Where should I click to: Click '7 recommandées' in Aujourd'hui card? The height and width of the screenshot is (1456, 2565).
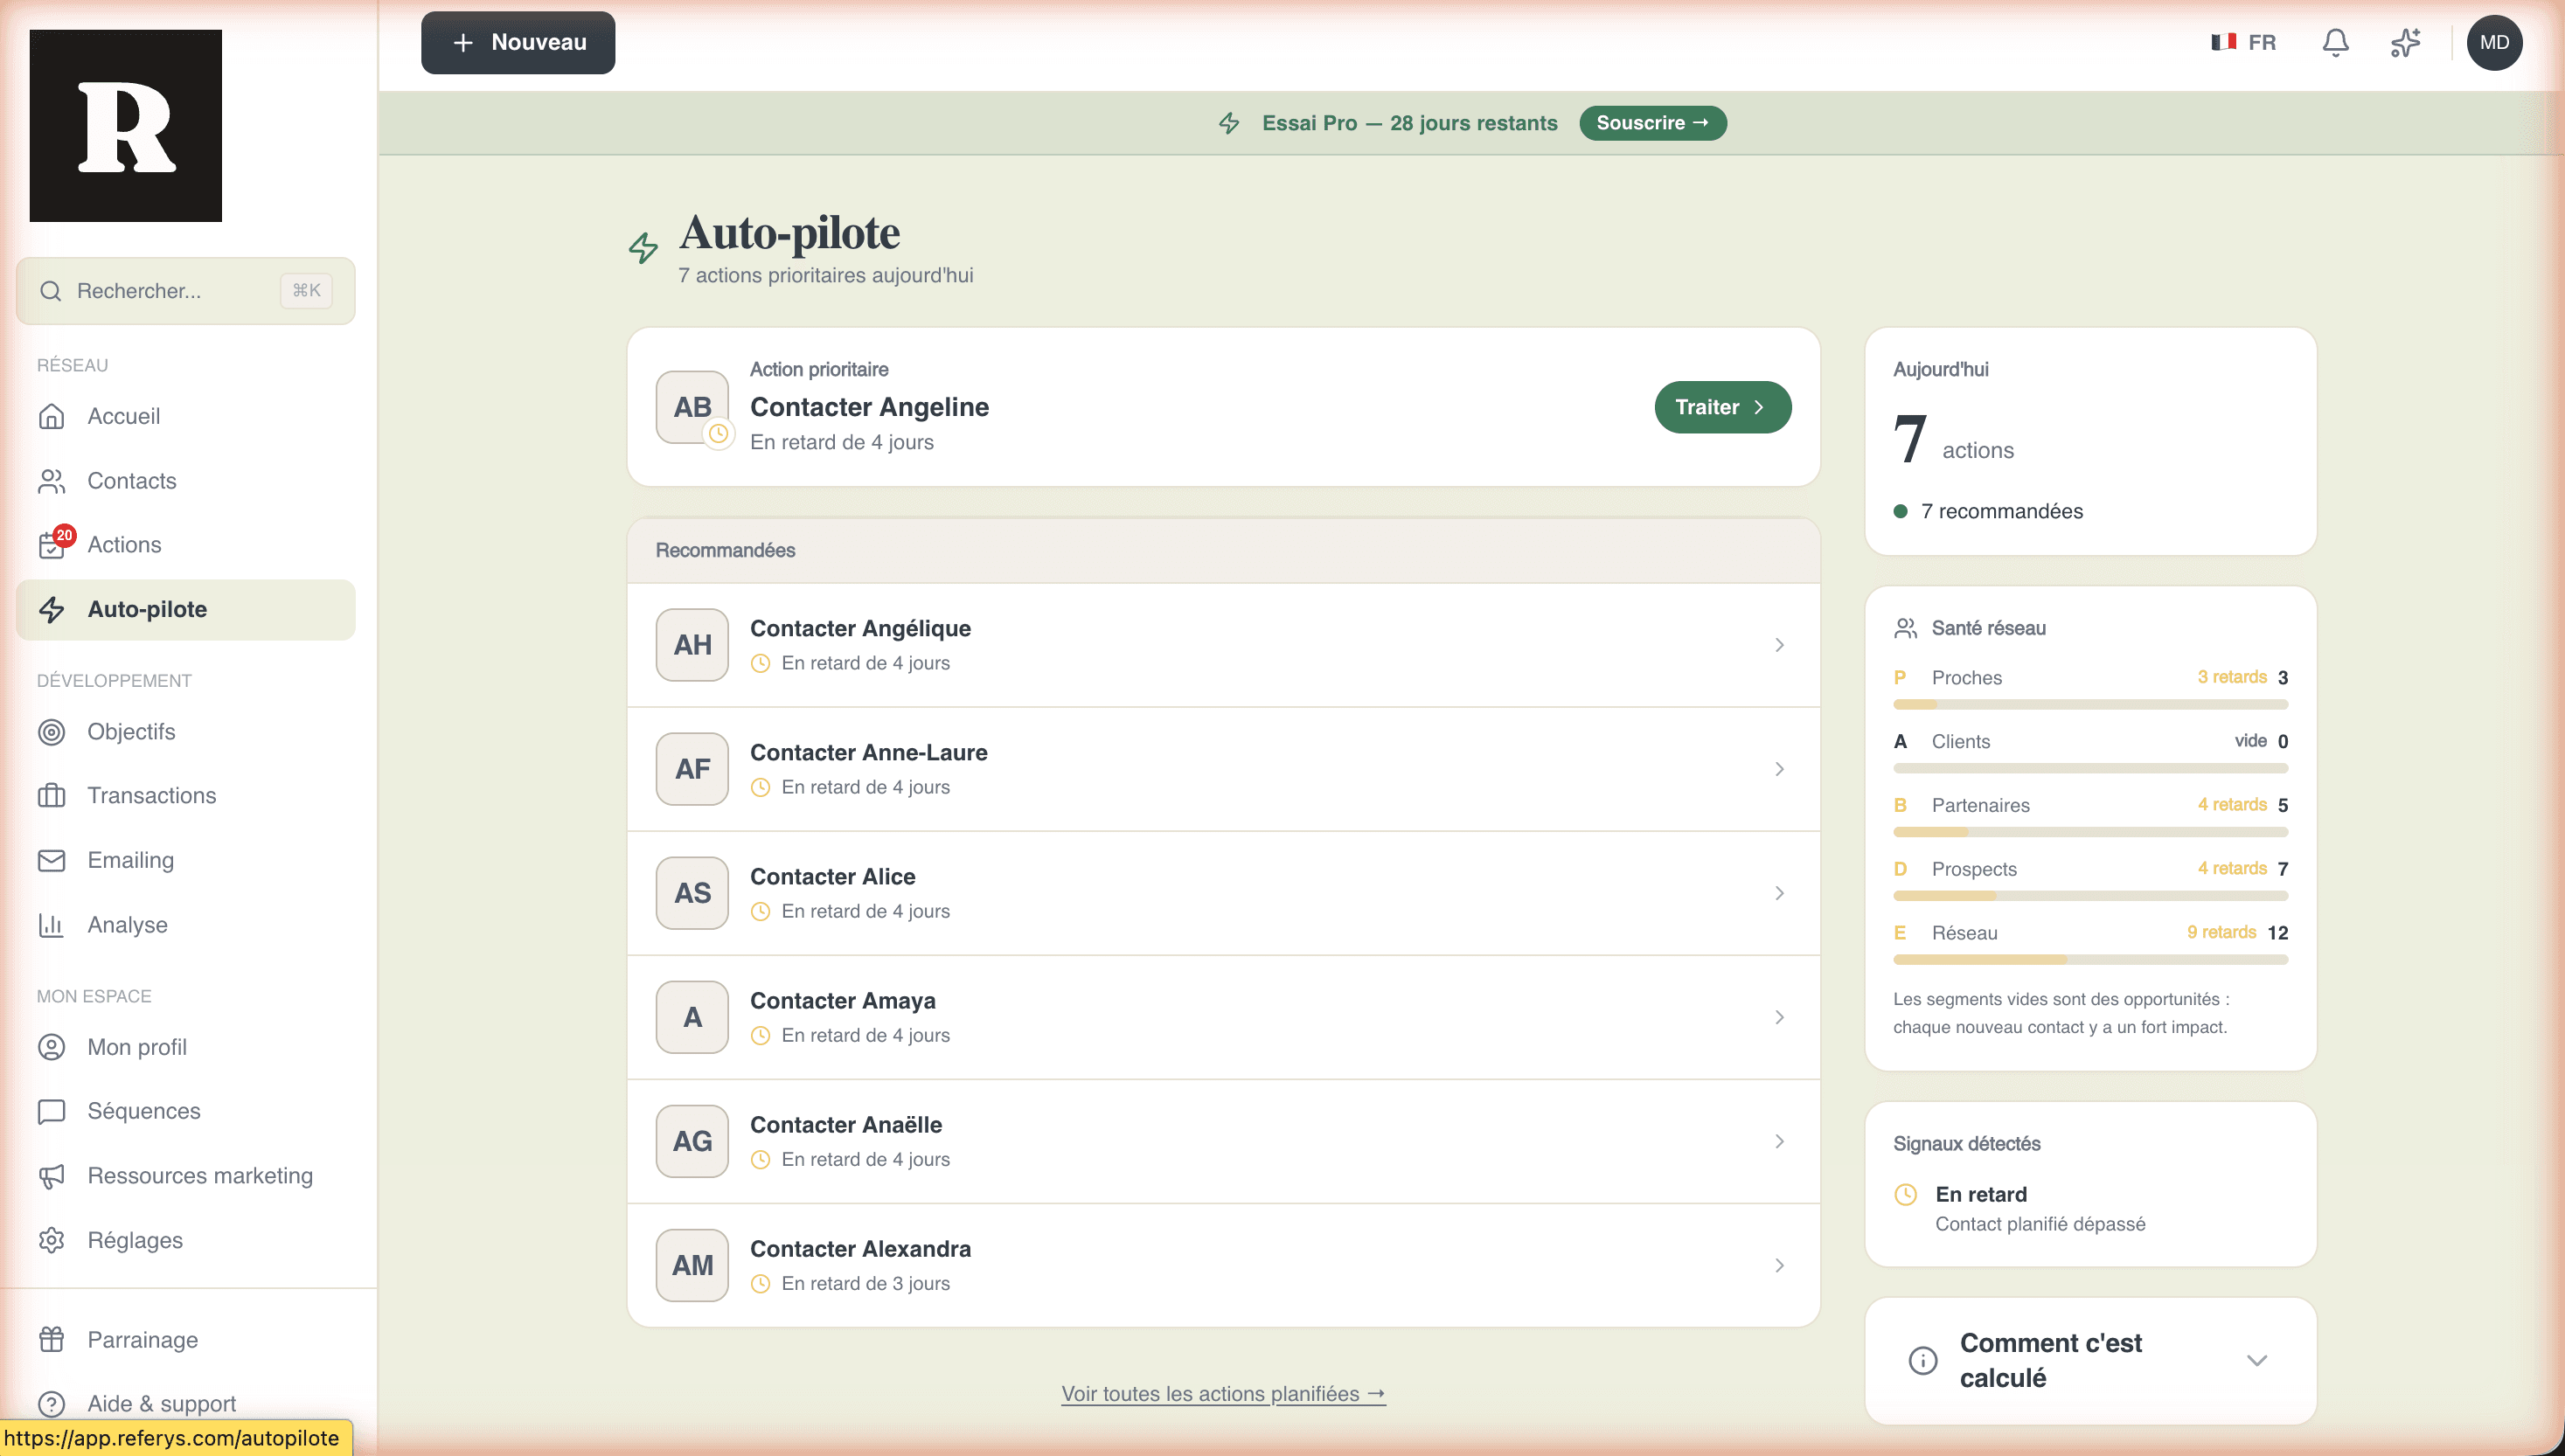(x=2001, y=511)
